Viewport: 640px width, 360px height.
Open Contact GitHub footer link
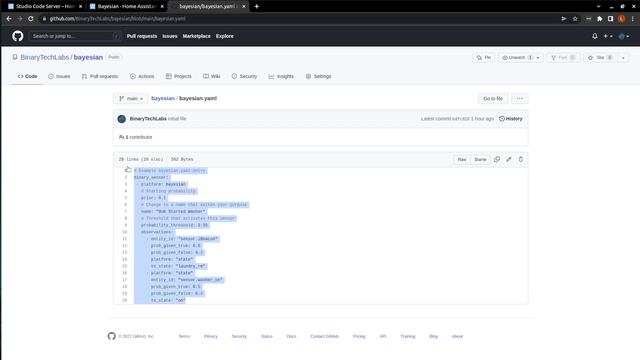[x=324, y=336]
